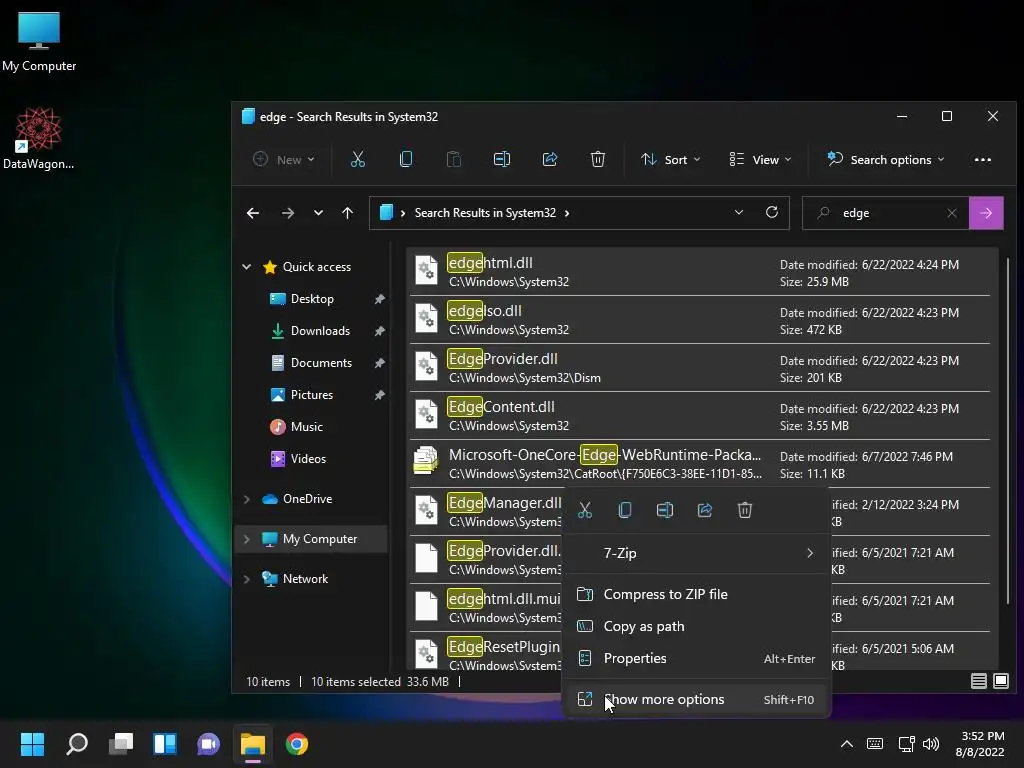Click Copy icon in context menu
The width and height of the screenshot is (1024, 768).
click(x=624, y=510)
